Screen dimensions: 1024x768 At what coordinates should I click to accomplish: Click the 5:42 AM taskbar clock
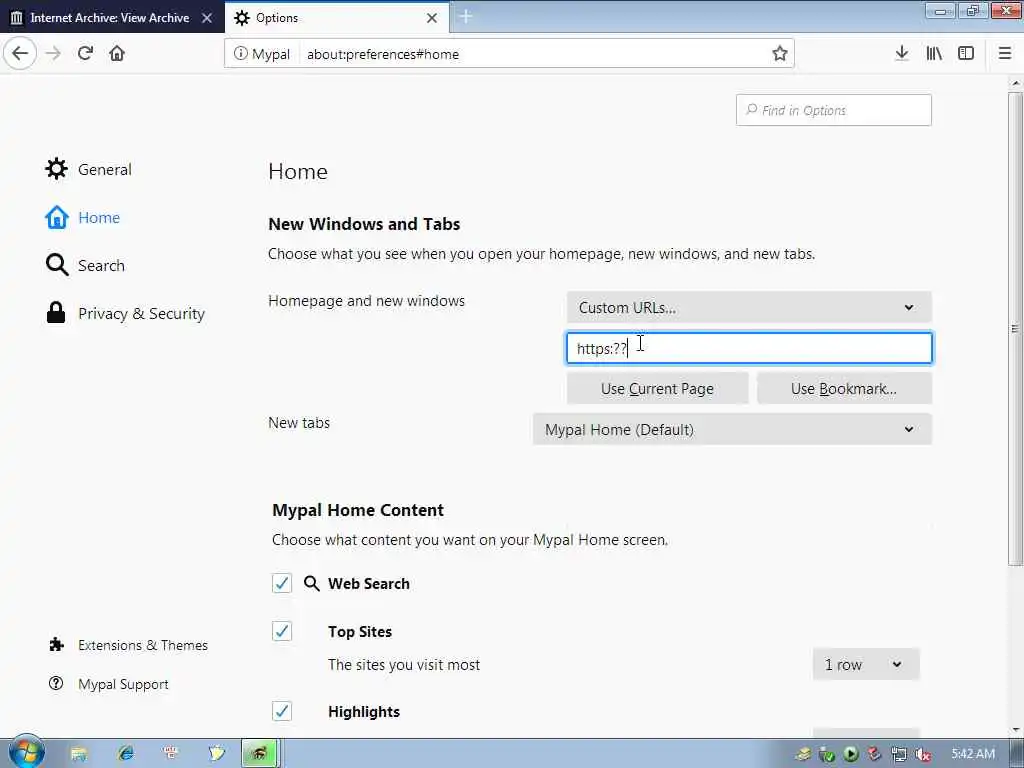click(973, 754)
